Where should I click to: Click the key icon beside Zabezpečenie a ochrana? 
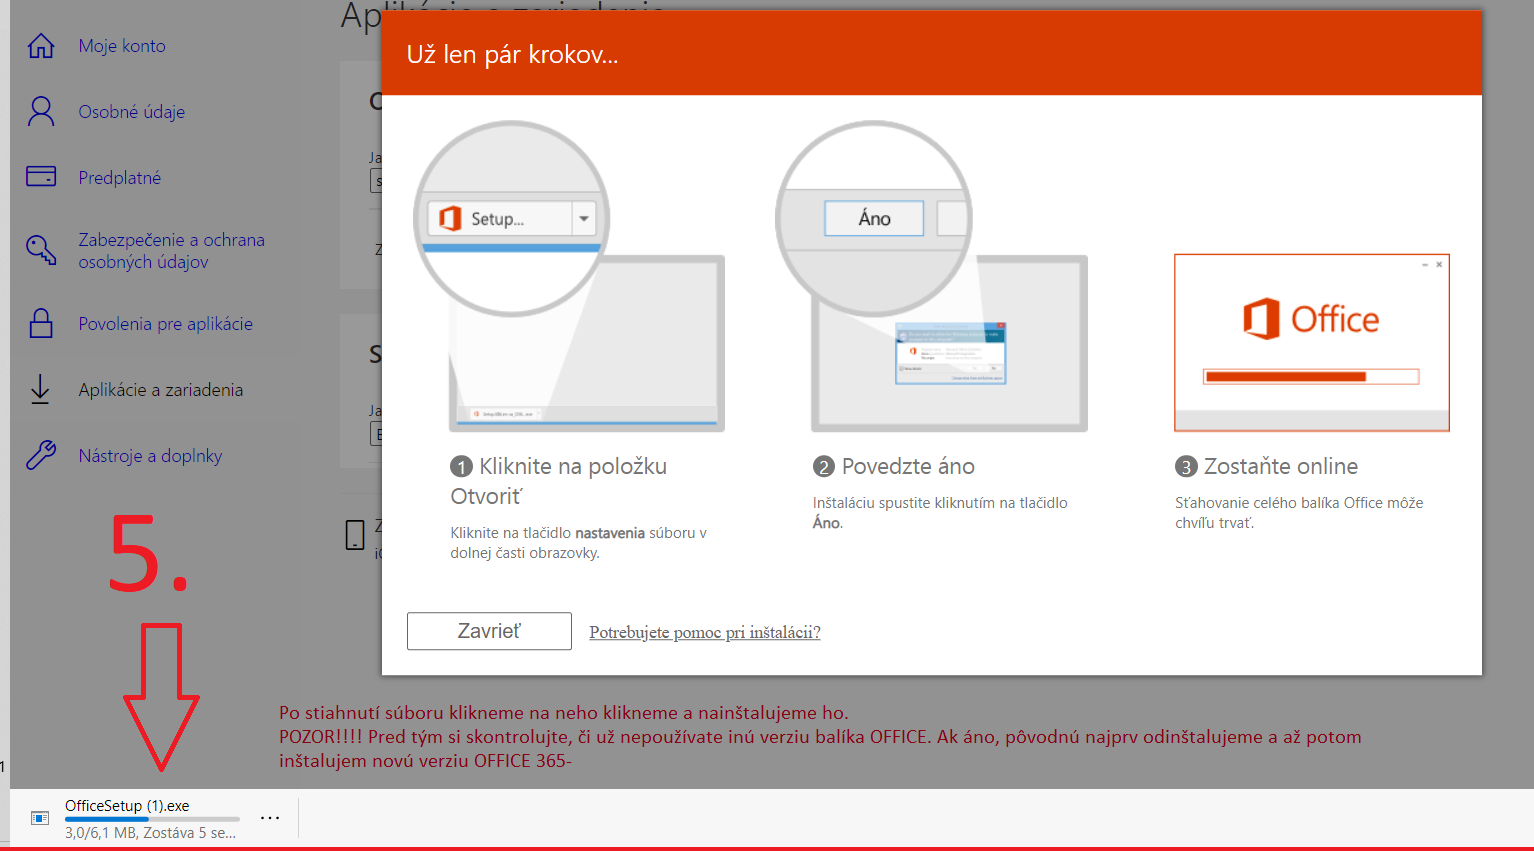point(41,250)
